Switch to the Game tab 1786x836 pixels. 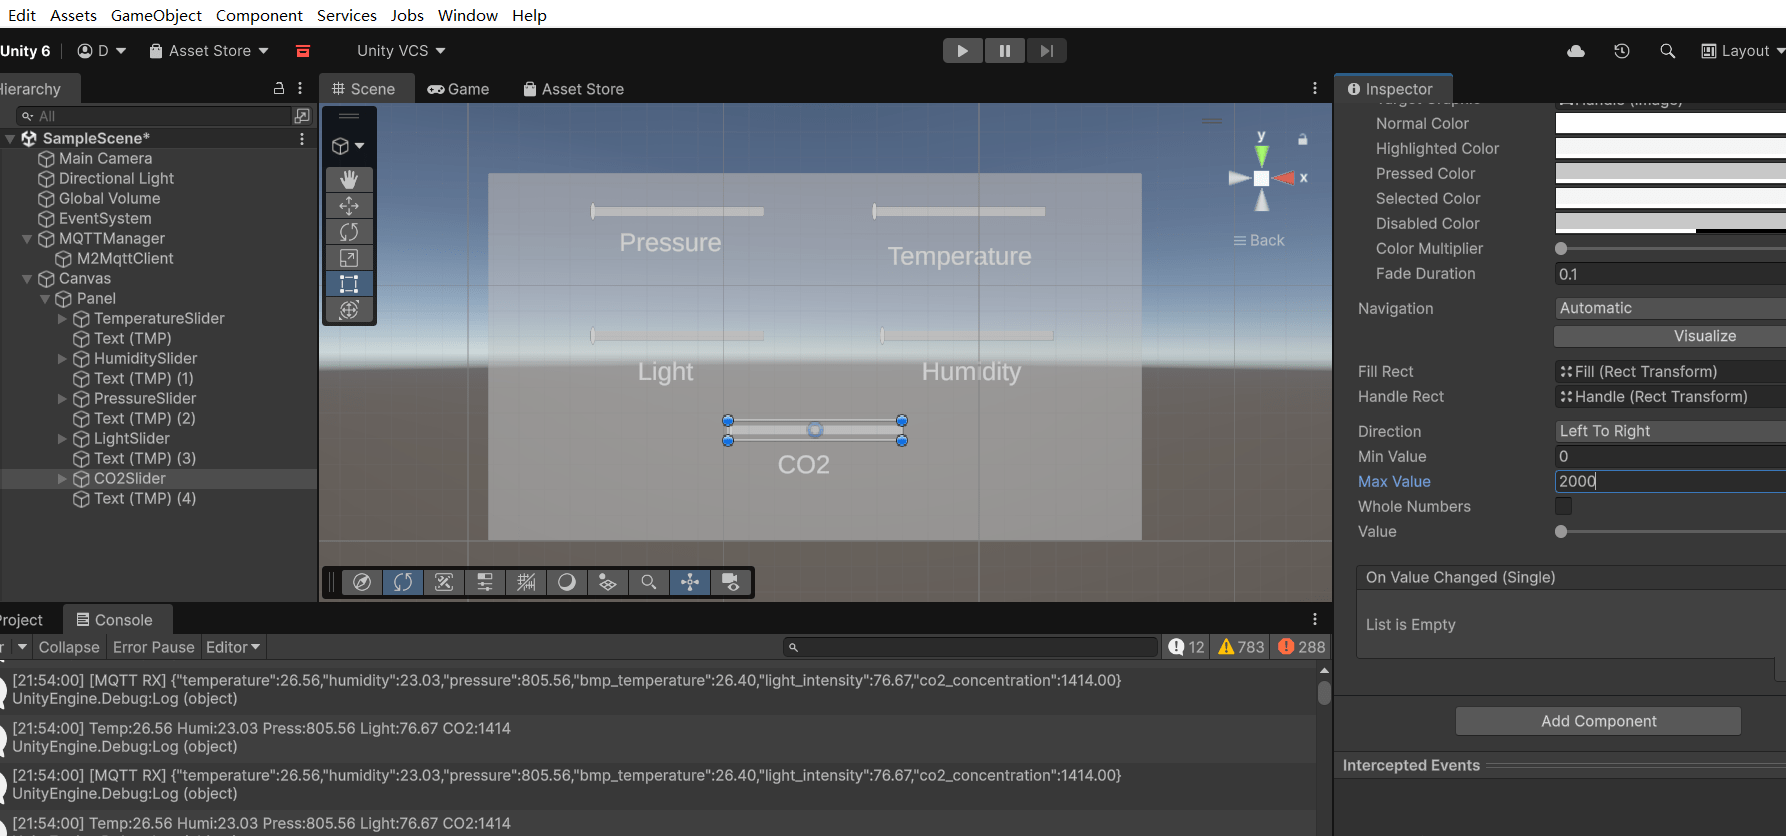point(459,89)
